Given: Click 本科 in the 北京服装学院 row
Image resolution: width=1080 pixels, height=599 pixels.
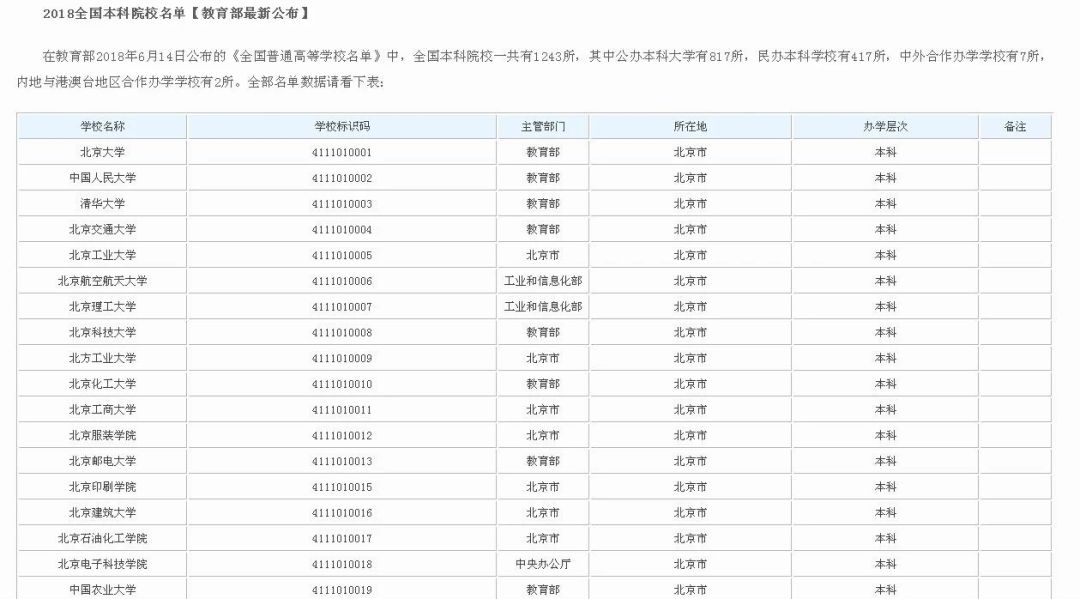Looking at the screenshot, I should point(885,435).
